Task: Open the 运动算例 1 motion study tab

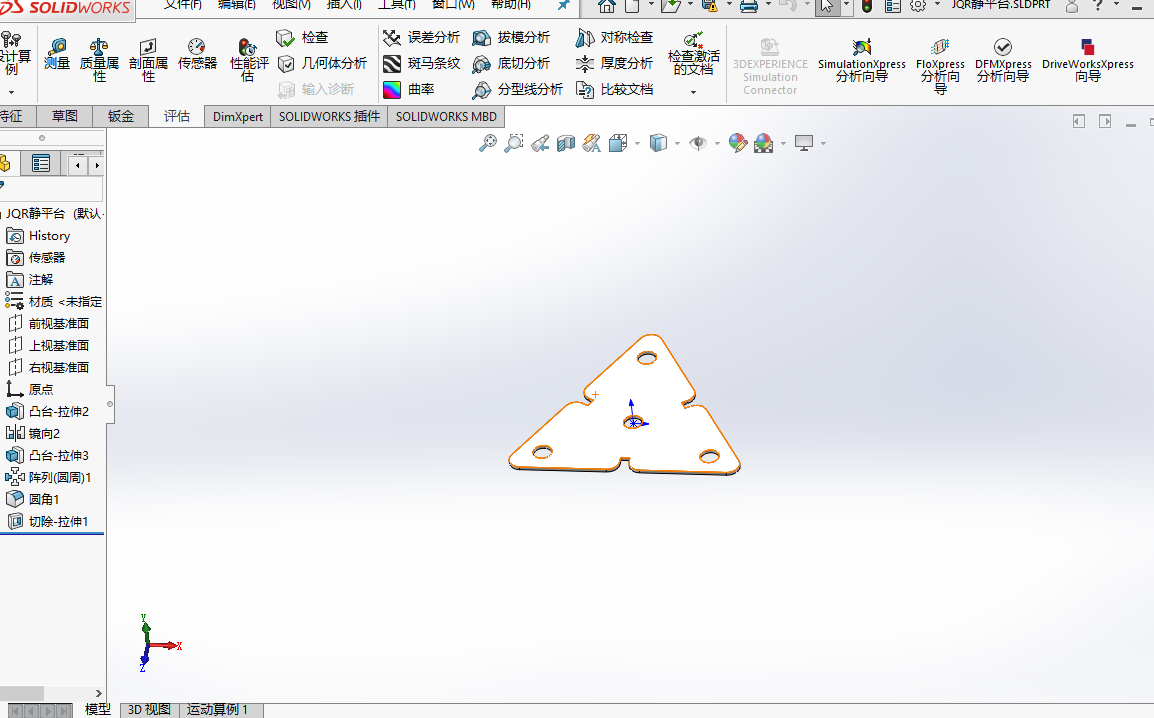Action: [x=217, y=709]
